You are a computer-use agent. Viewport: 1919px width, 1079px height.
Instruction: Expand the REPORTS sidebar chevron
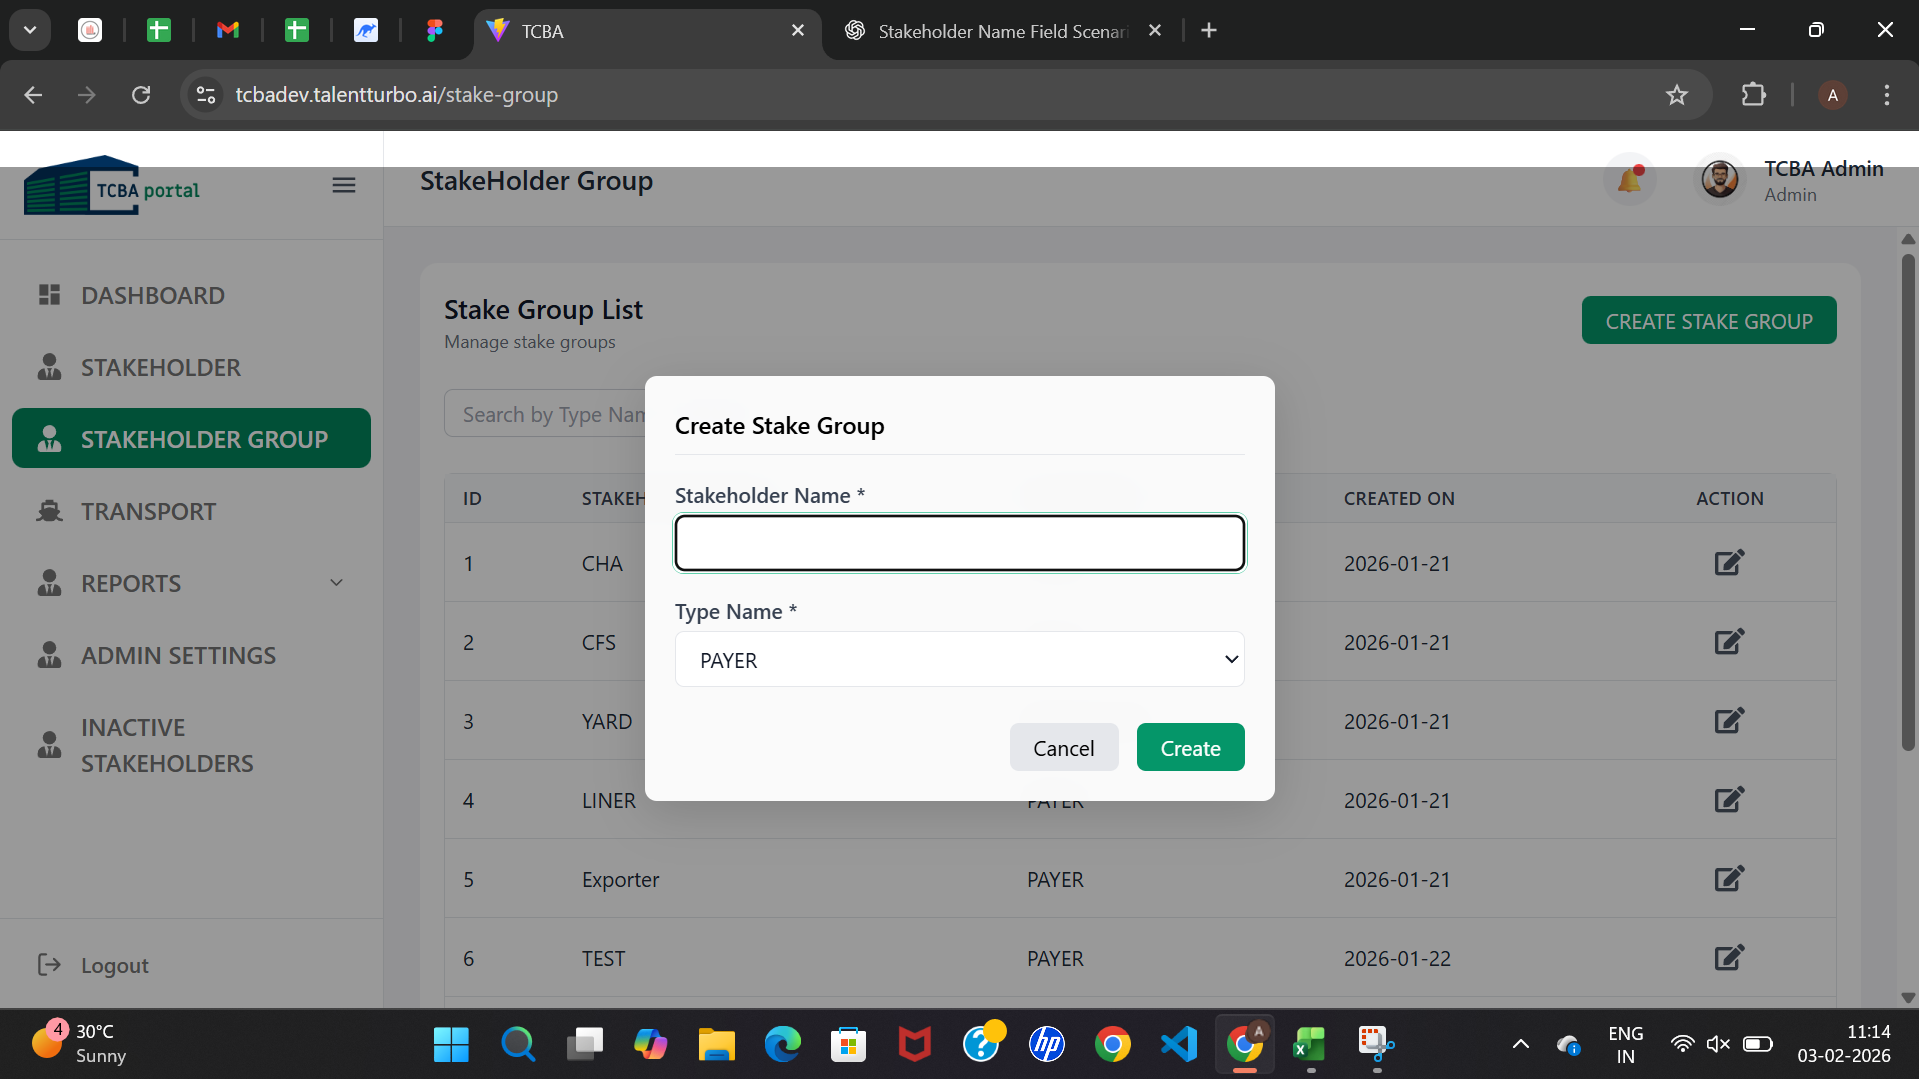tap(337, 583)
